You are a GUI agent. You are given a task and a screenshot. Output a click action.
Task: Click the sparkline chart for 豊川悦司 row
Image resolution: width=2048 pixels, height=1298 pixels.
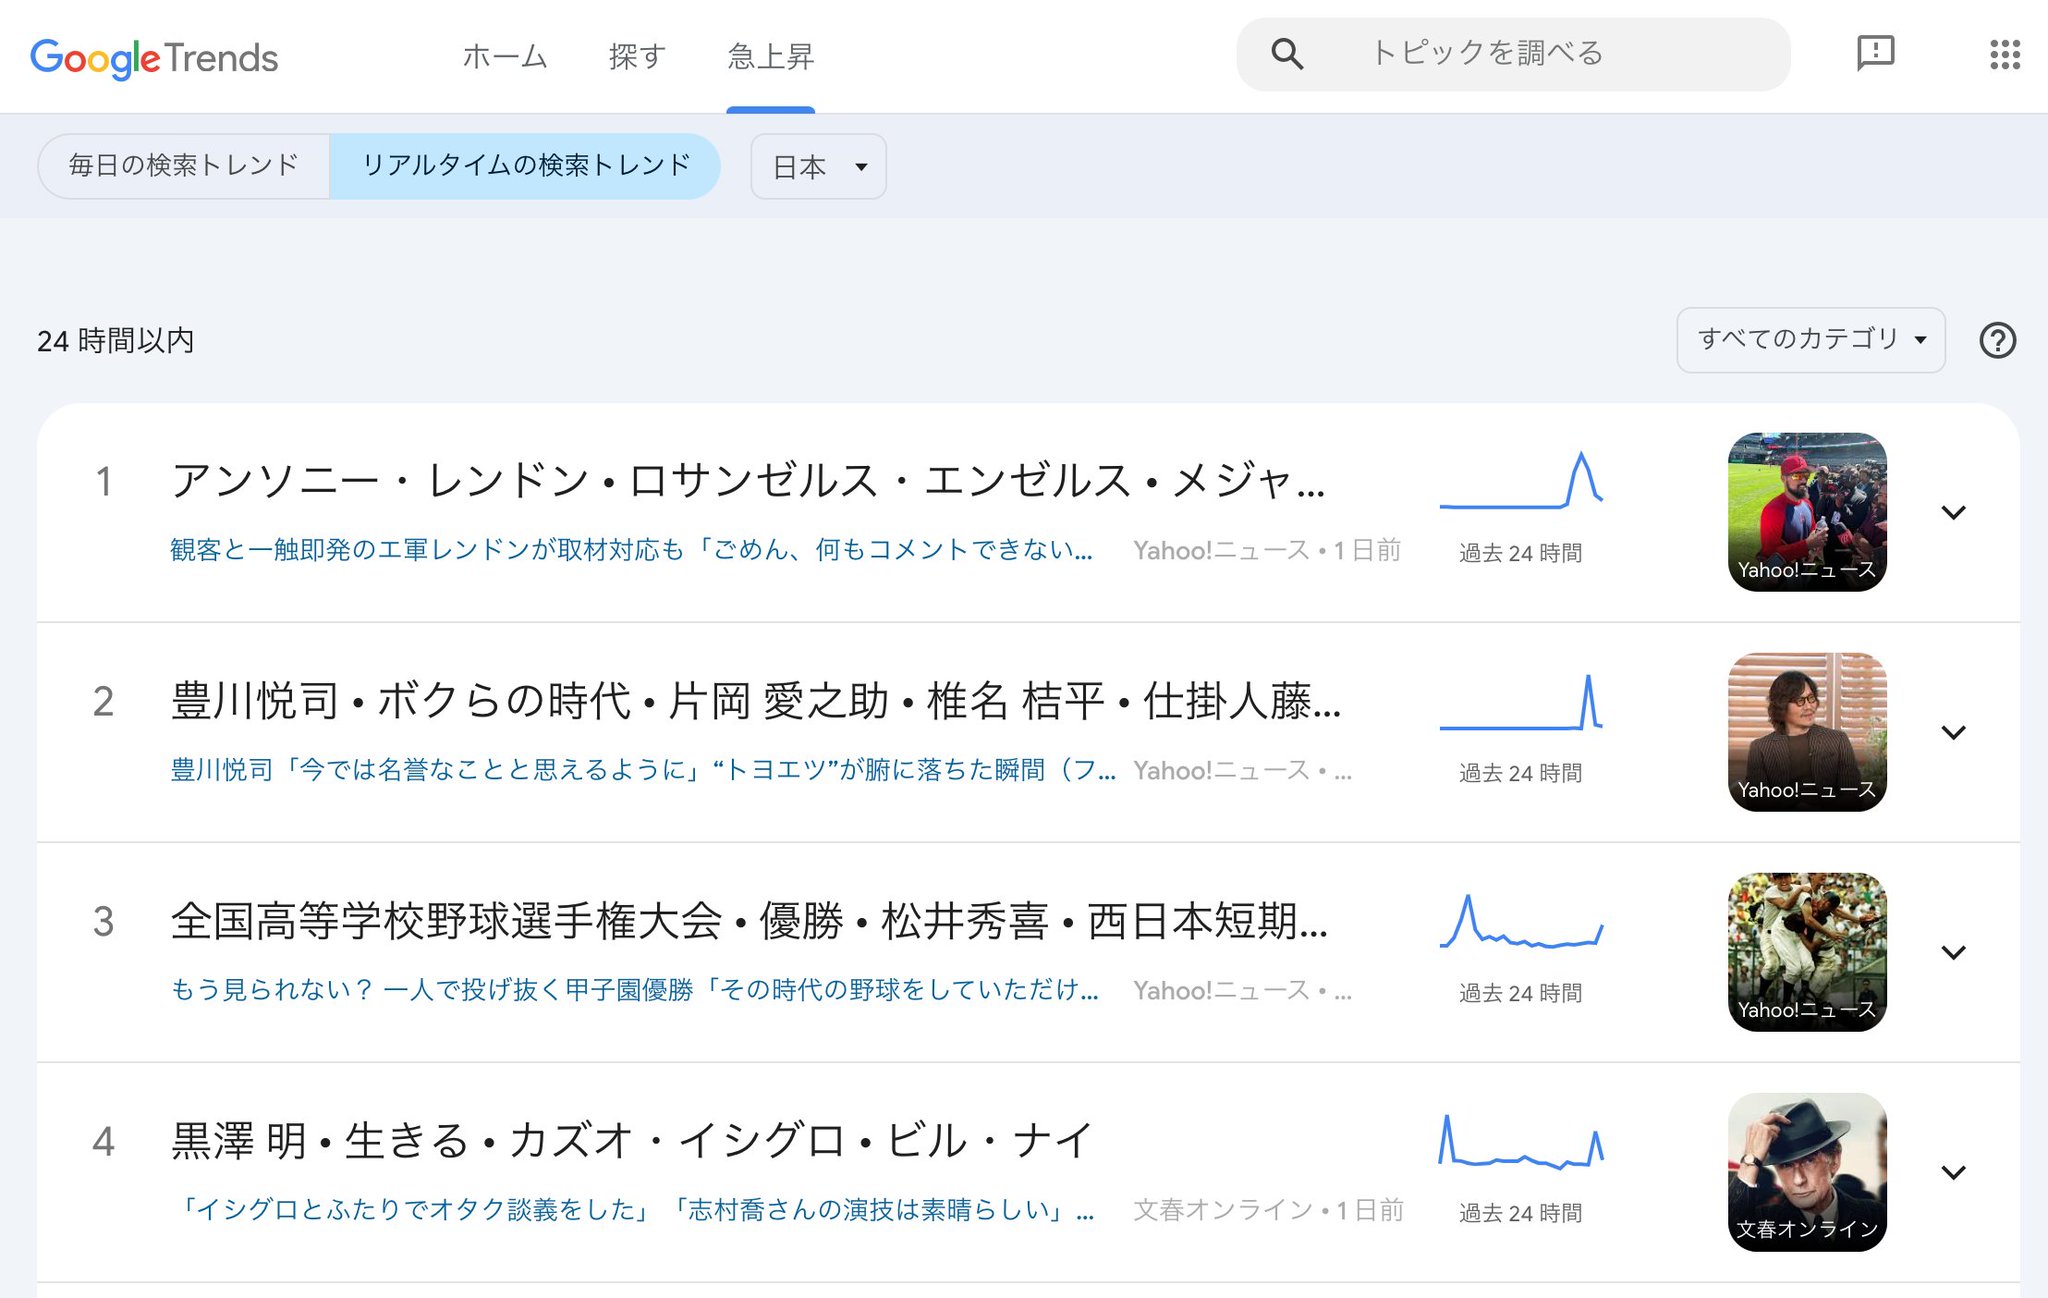coord(1521,702)
